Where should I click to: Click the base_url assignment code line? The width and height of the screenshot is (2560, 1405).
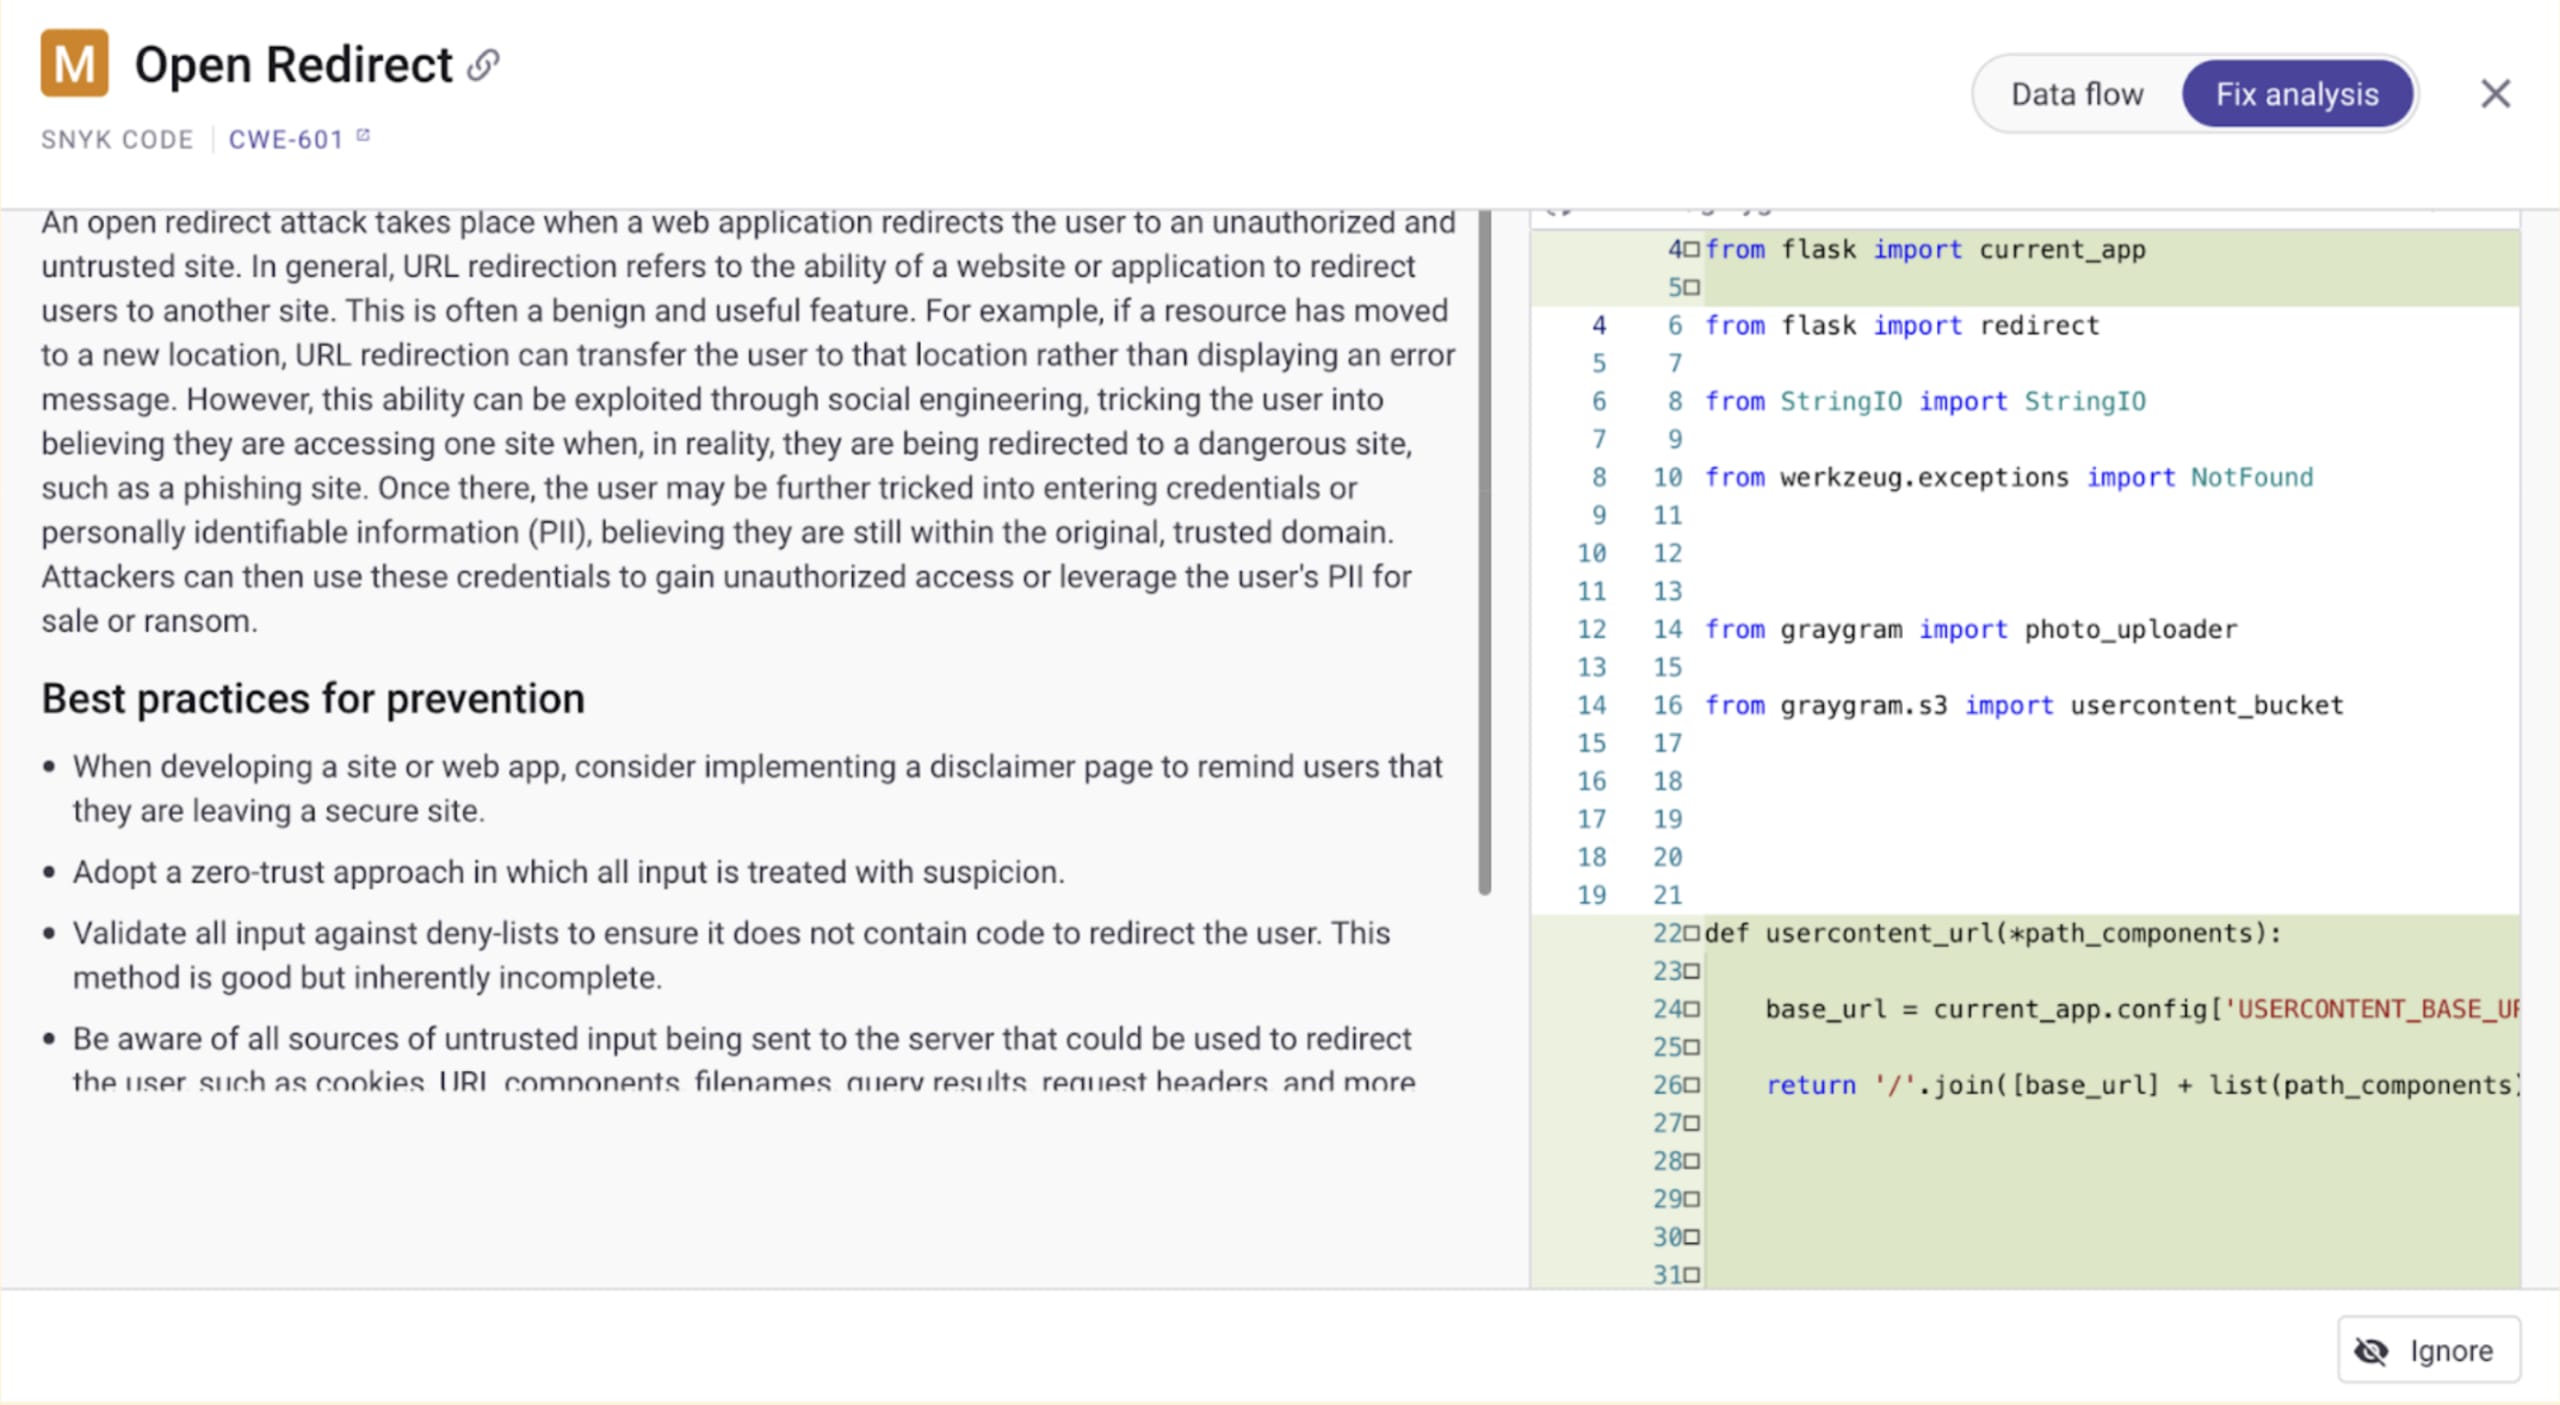(2141, 1009)
